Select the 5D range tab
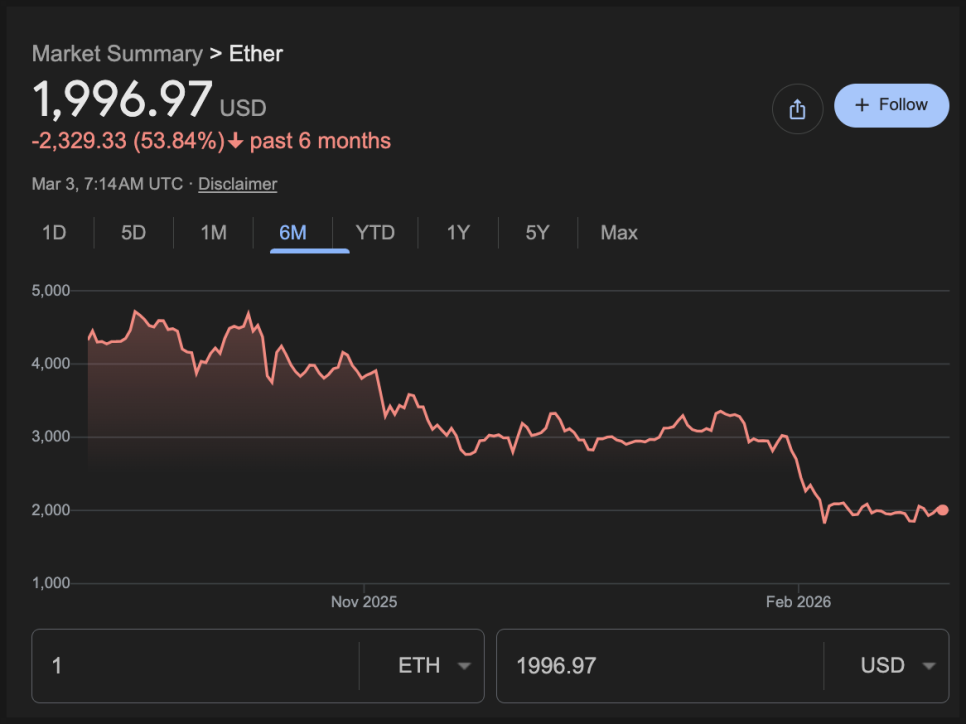Viewport: 966px width, 724px height. click(133, 233)
